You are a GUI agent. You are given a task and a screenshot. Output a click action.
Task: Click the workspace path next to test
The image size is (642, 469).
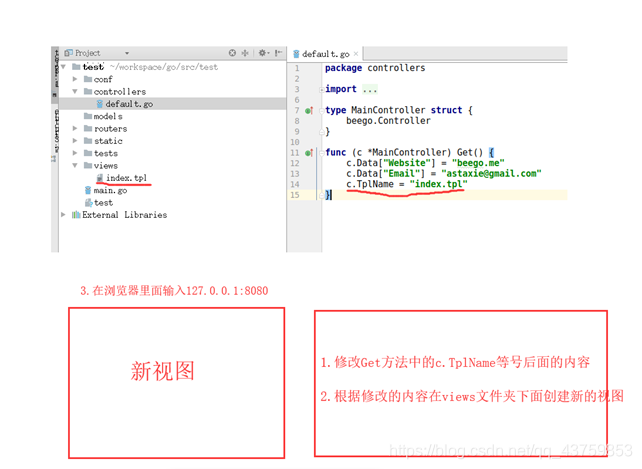[164, 67]
